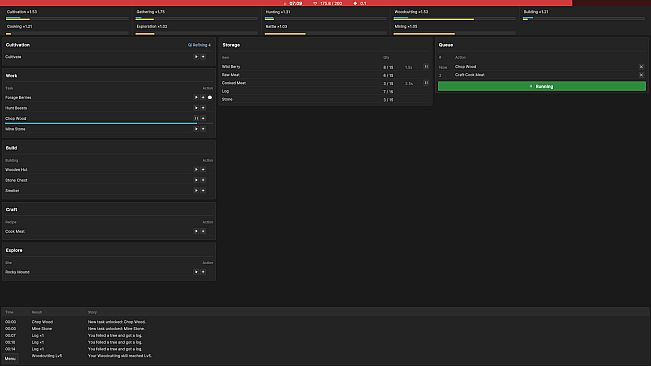Click the Woodcutting skill progress bar
651x366 pixels.
pyautogui.click(x=455, y=19)
